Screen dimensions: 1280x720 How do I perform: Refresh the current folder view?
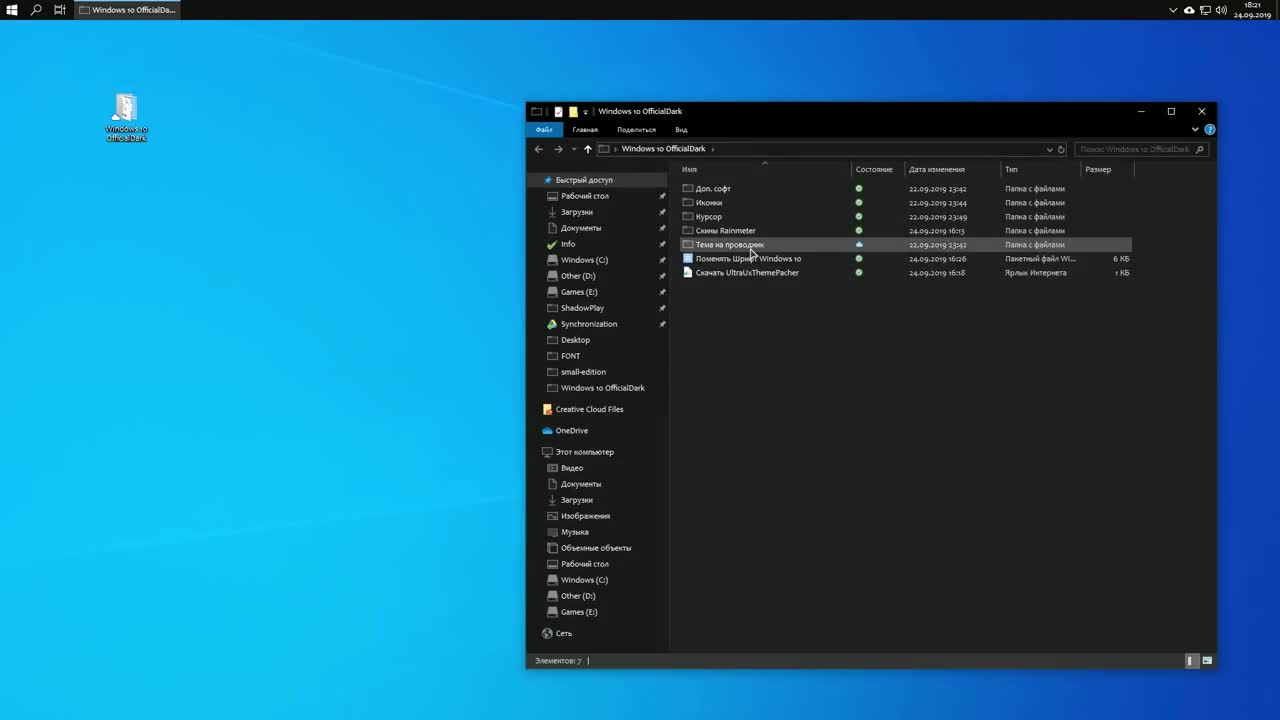pyautogui.click(x=1061, y=149)
